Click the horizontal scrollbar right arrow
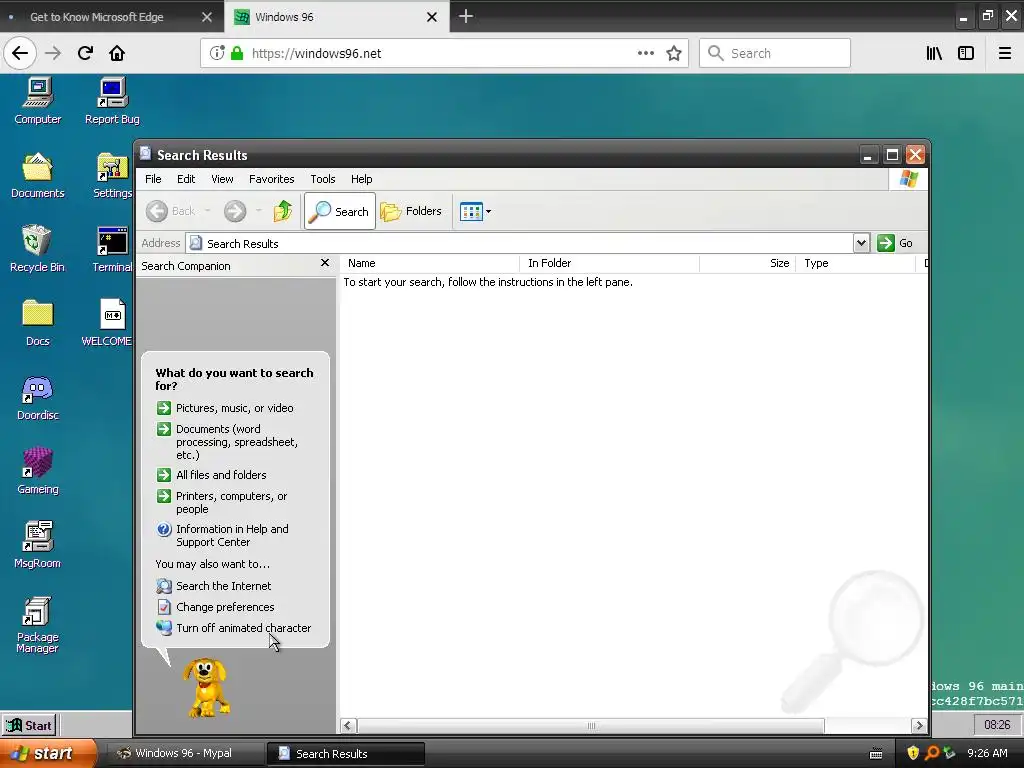 point(920,726)
